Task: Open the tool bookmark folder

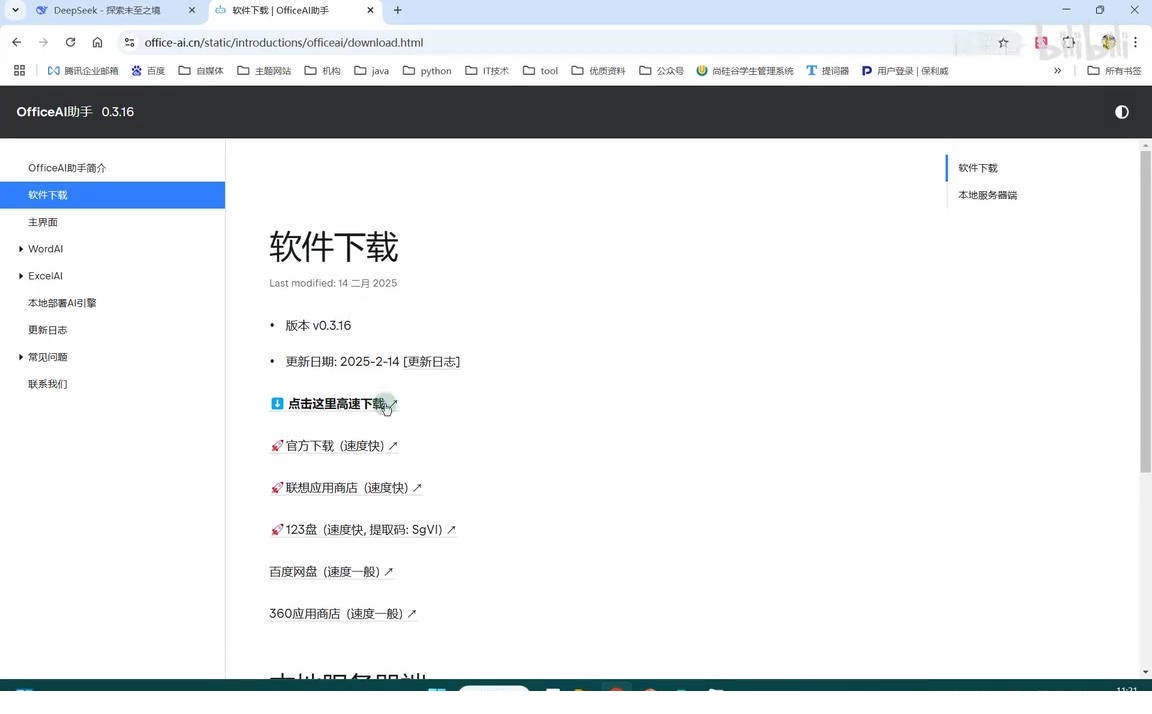Action: 540,71
